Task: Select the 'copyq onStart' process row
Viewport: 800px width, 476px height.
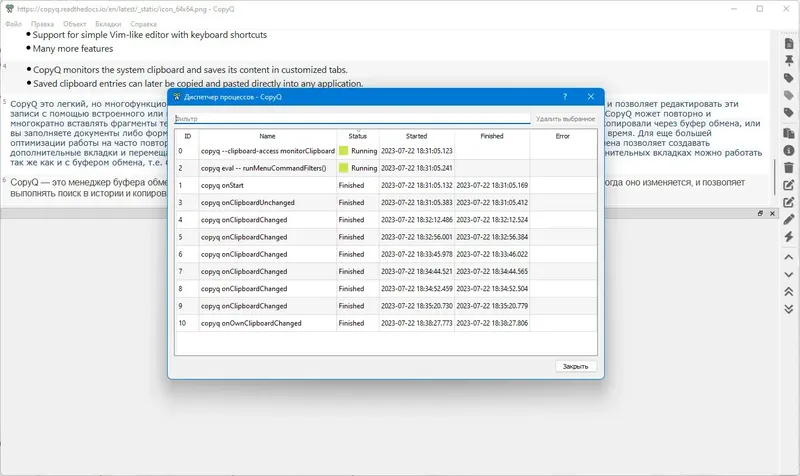Action: pyautogui.click(x=386, y=185)
